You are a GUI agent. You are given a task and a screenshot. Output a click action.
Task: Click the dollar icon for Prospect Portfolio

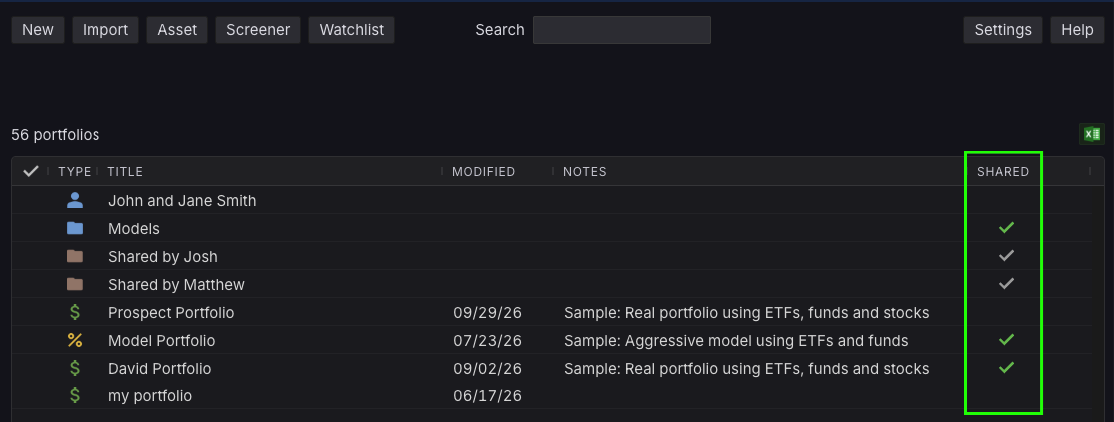coord(75,312)
